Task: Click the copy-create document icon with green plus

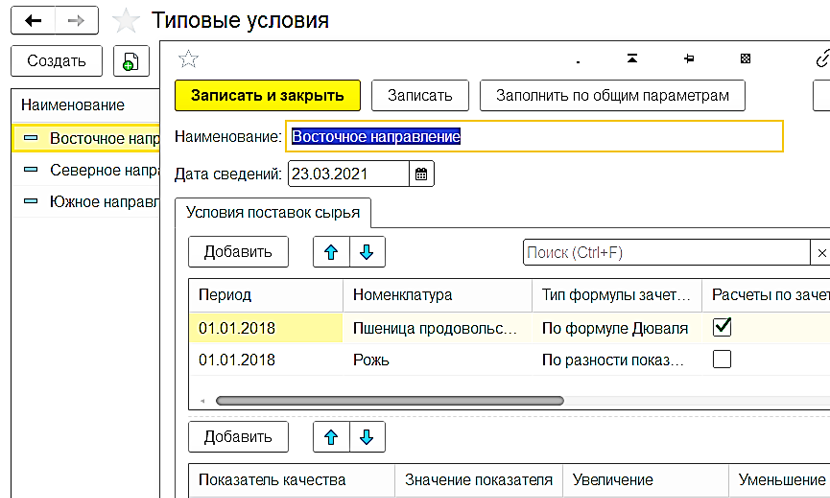Action: (131, 61)
